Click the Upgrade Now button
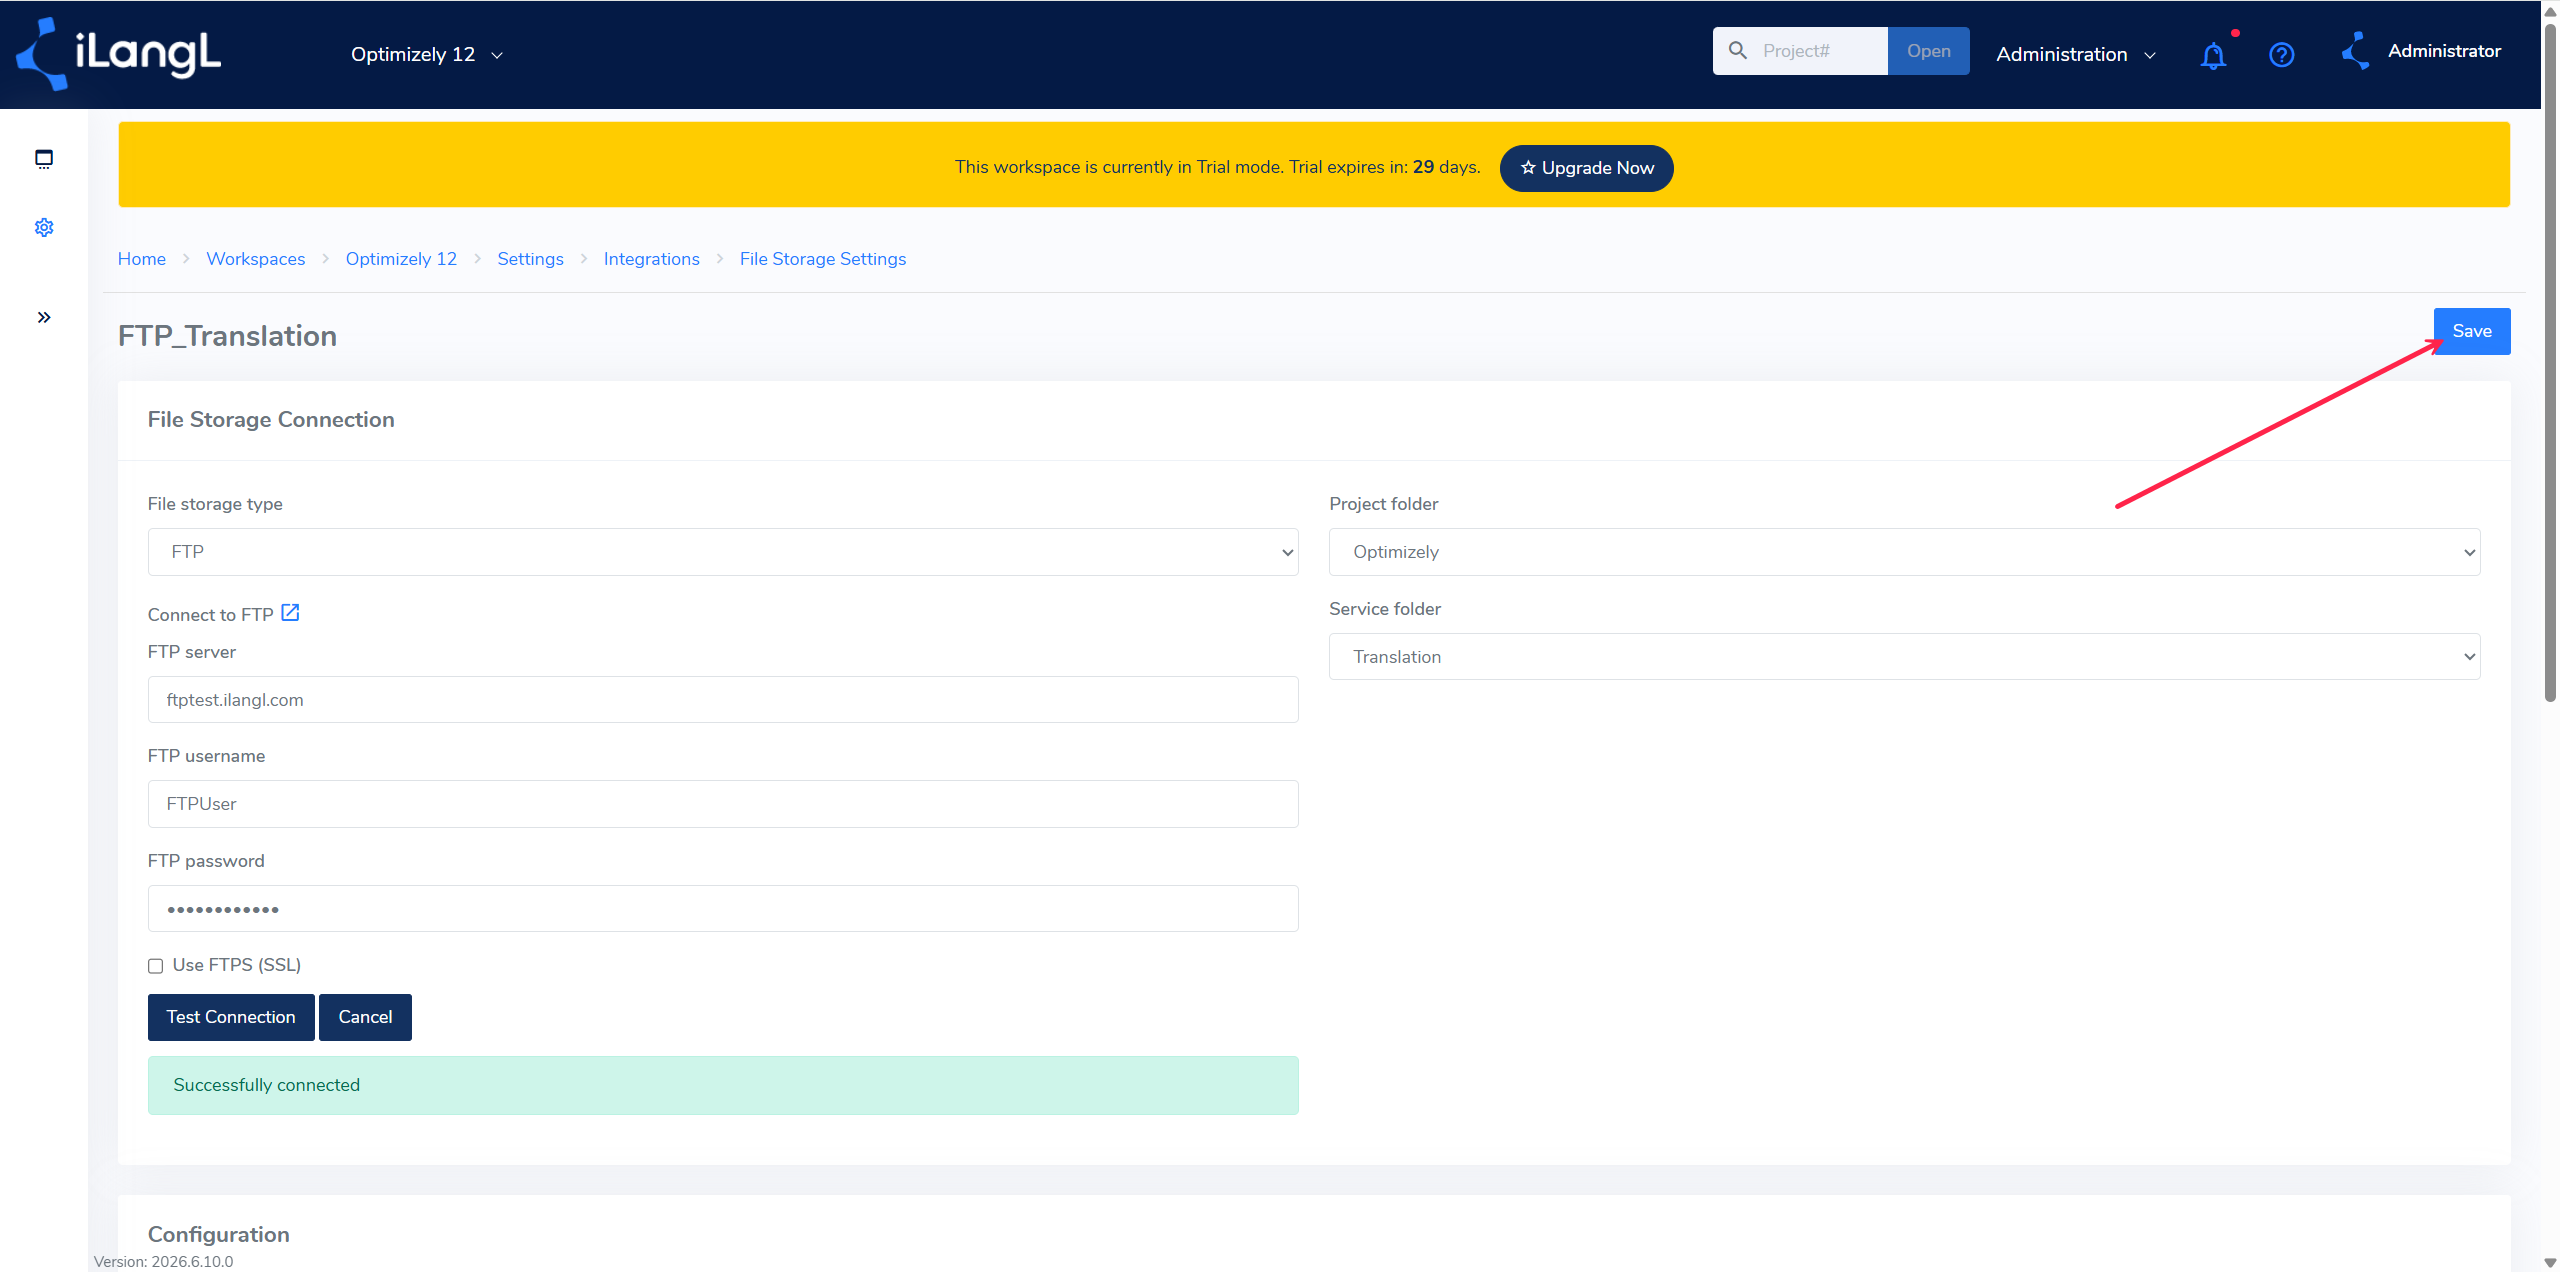The image size is (2560, 1272). click(x=1586, y=168)
